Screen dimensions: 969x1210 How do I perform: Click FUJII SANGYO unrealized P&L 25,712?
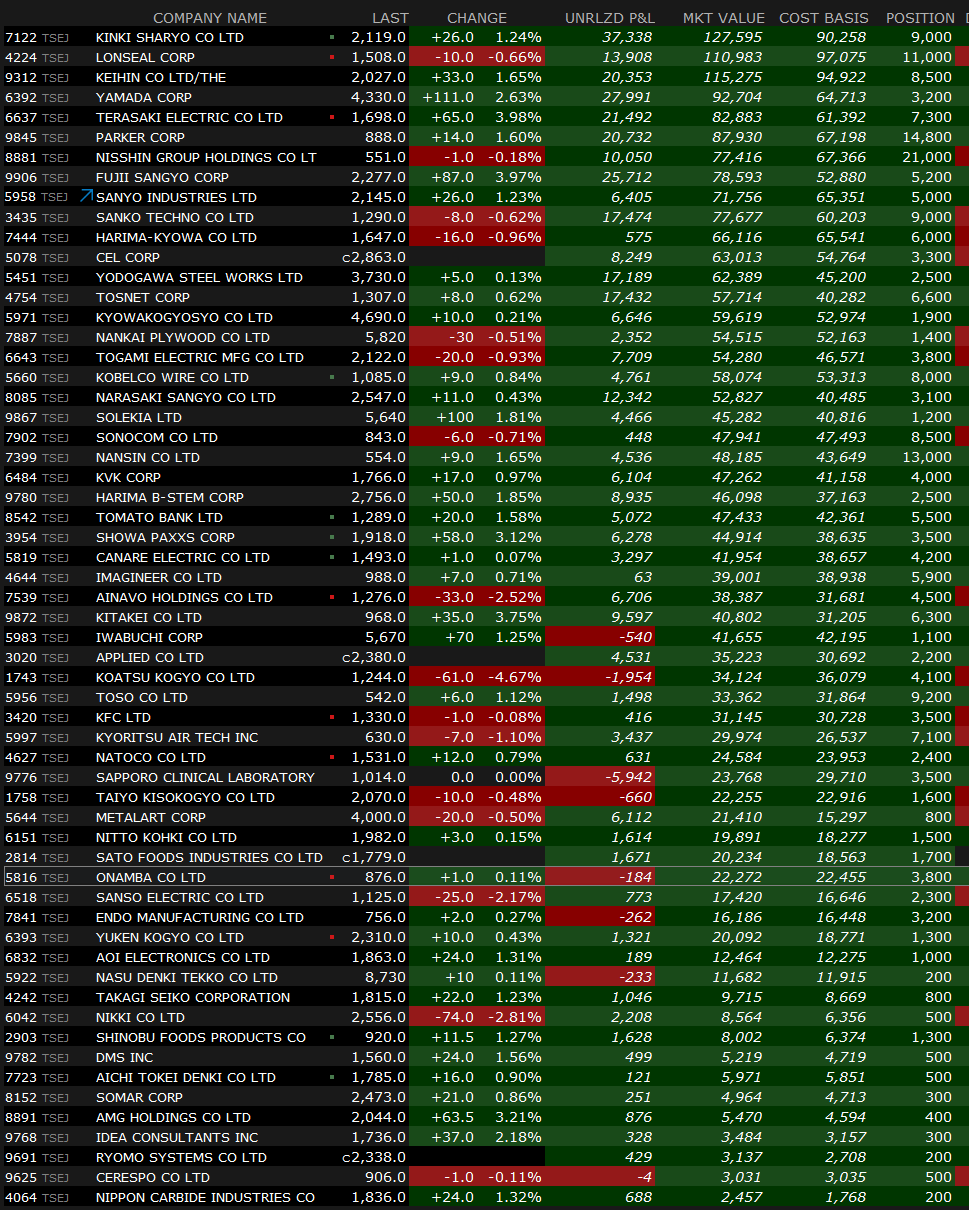(x=628, y=177)
